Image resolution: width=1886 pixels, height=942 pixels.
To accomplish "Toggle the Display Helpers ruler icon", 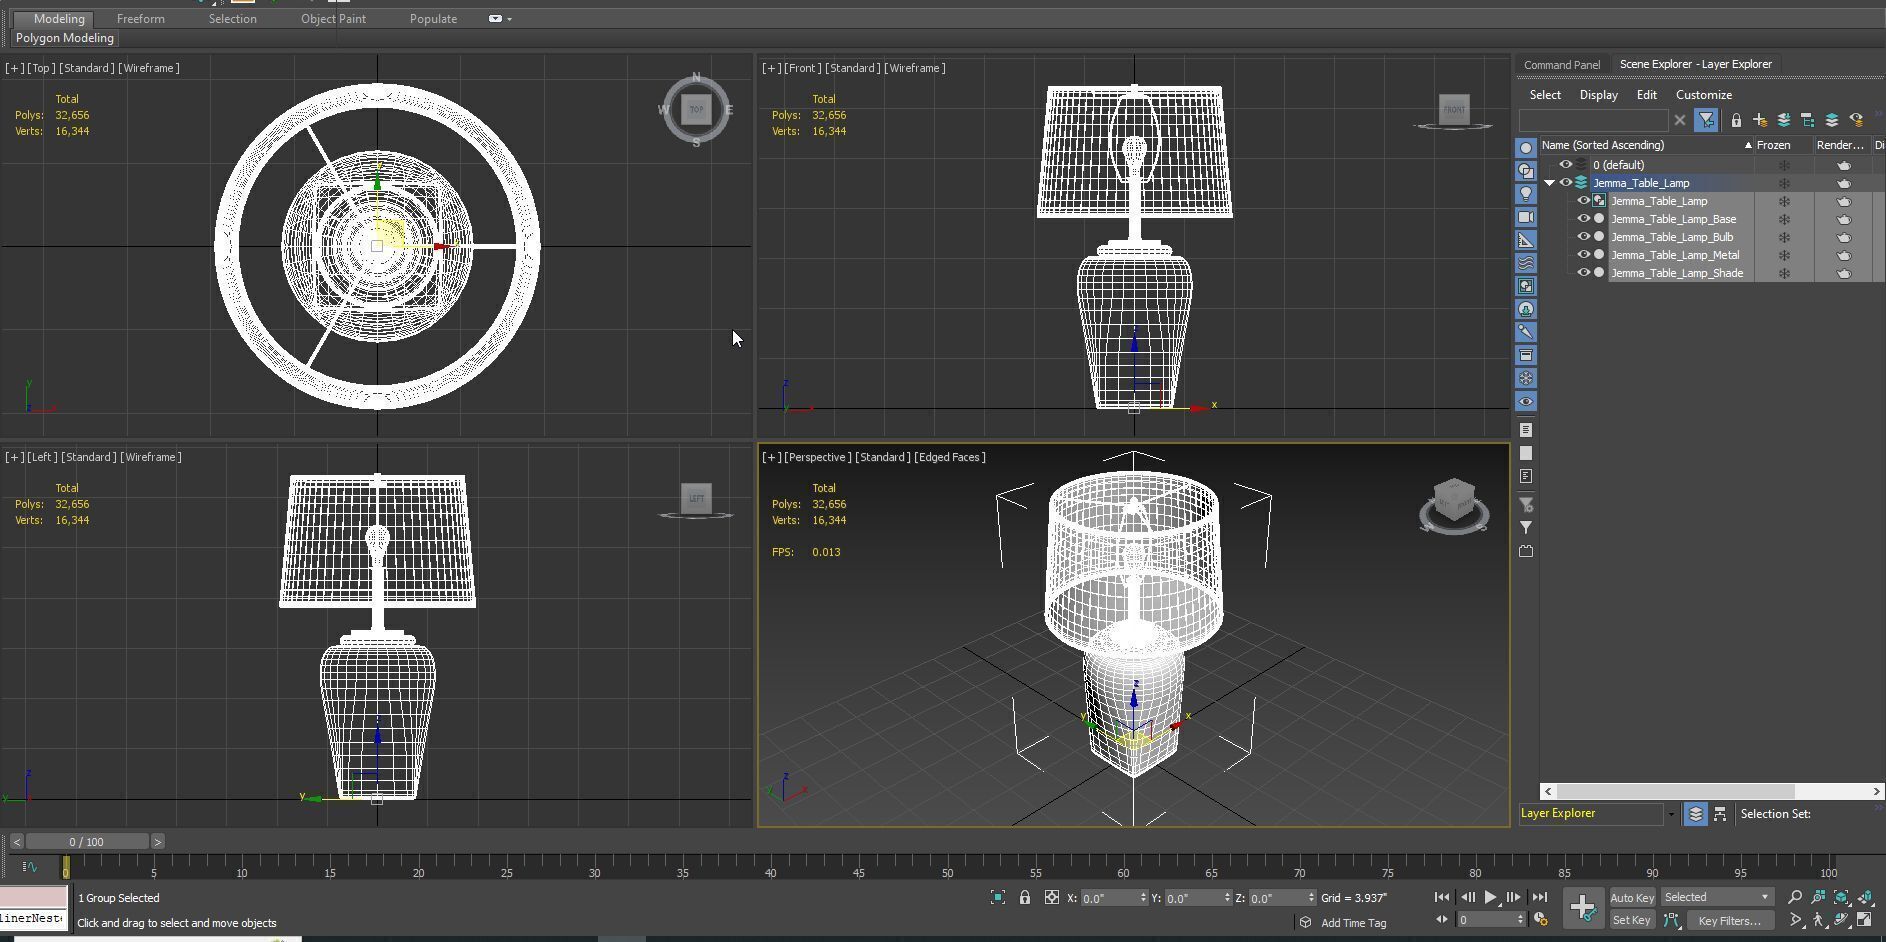I will [x=1526, y=240].
